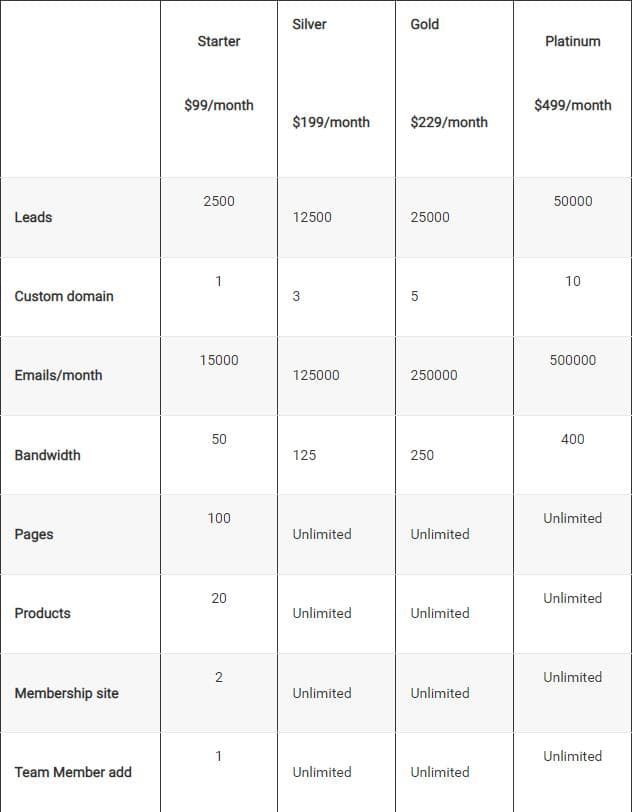The height and width of the screenshot is (812, 633).
Task: Click the Gold plan heading
Action: click(x=424, y=24)
